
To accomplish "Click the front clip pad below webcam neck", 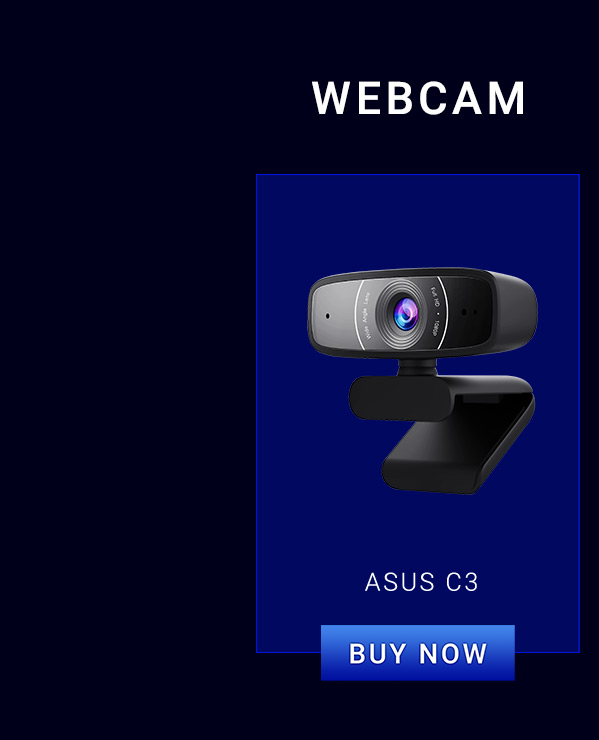I will (401, 398).
